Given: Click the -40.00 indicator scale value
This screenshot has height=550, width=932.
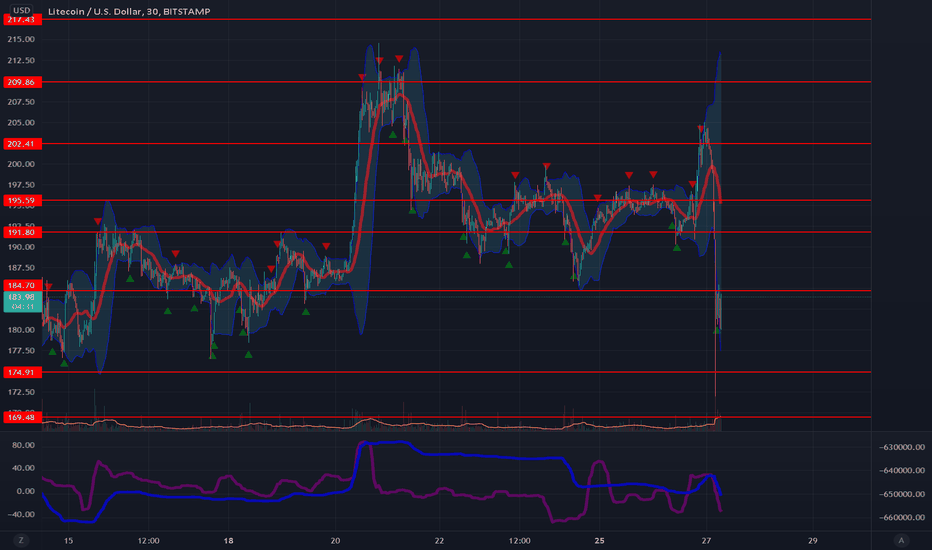Looking at the screenshot, I should pos(23,515).
